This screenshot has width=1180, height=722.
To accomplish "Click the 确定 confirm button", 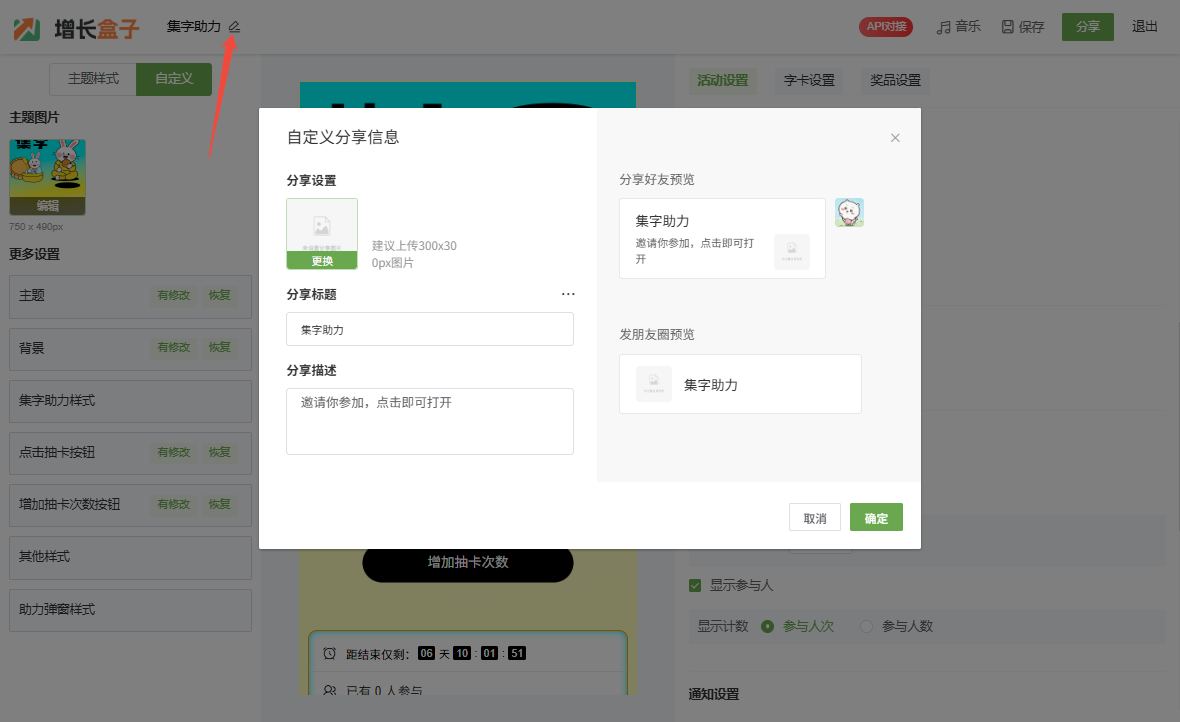I will (876, 518).
